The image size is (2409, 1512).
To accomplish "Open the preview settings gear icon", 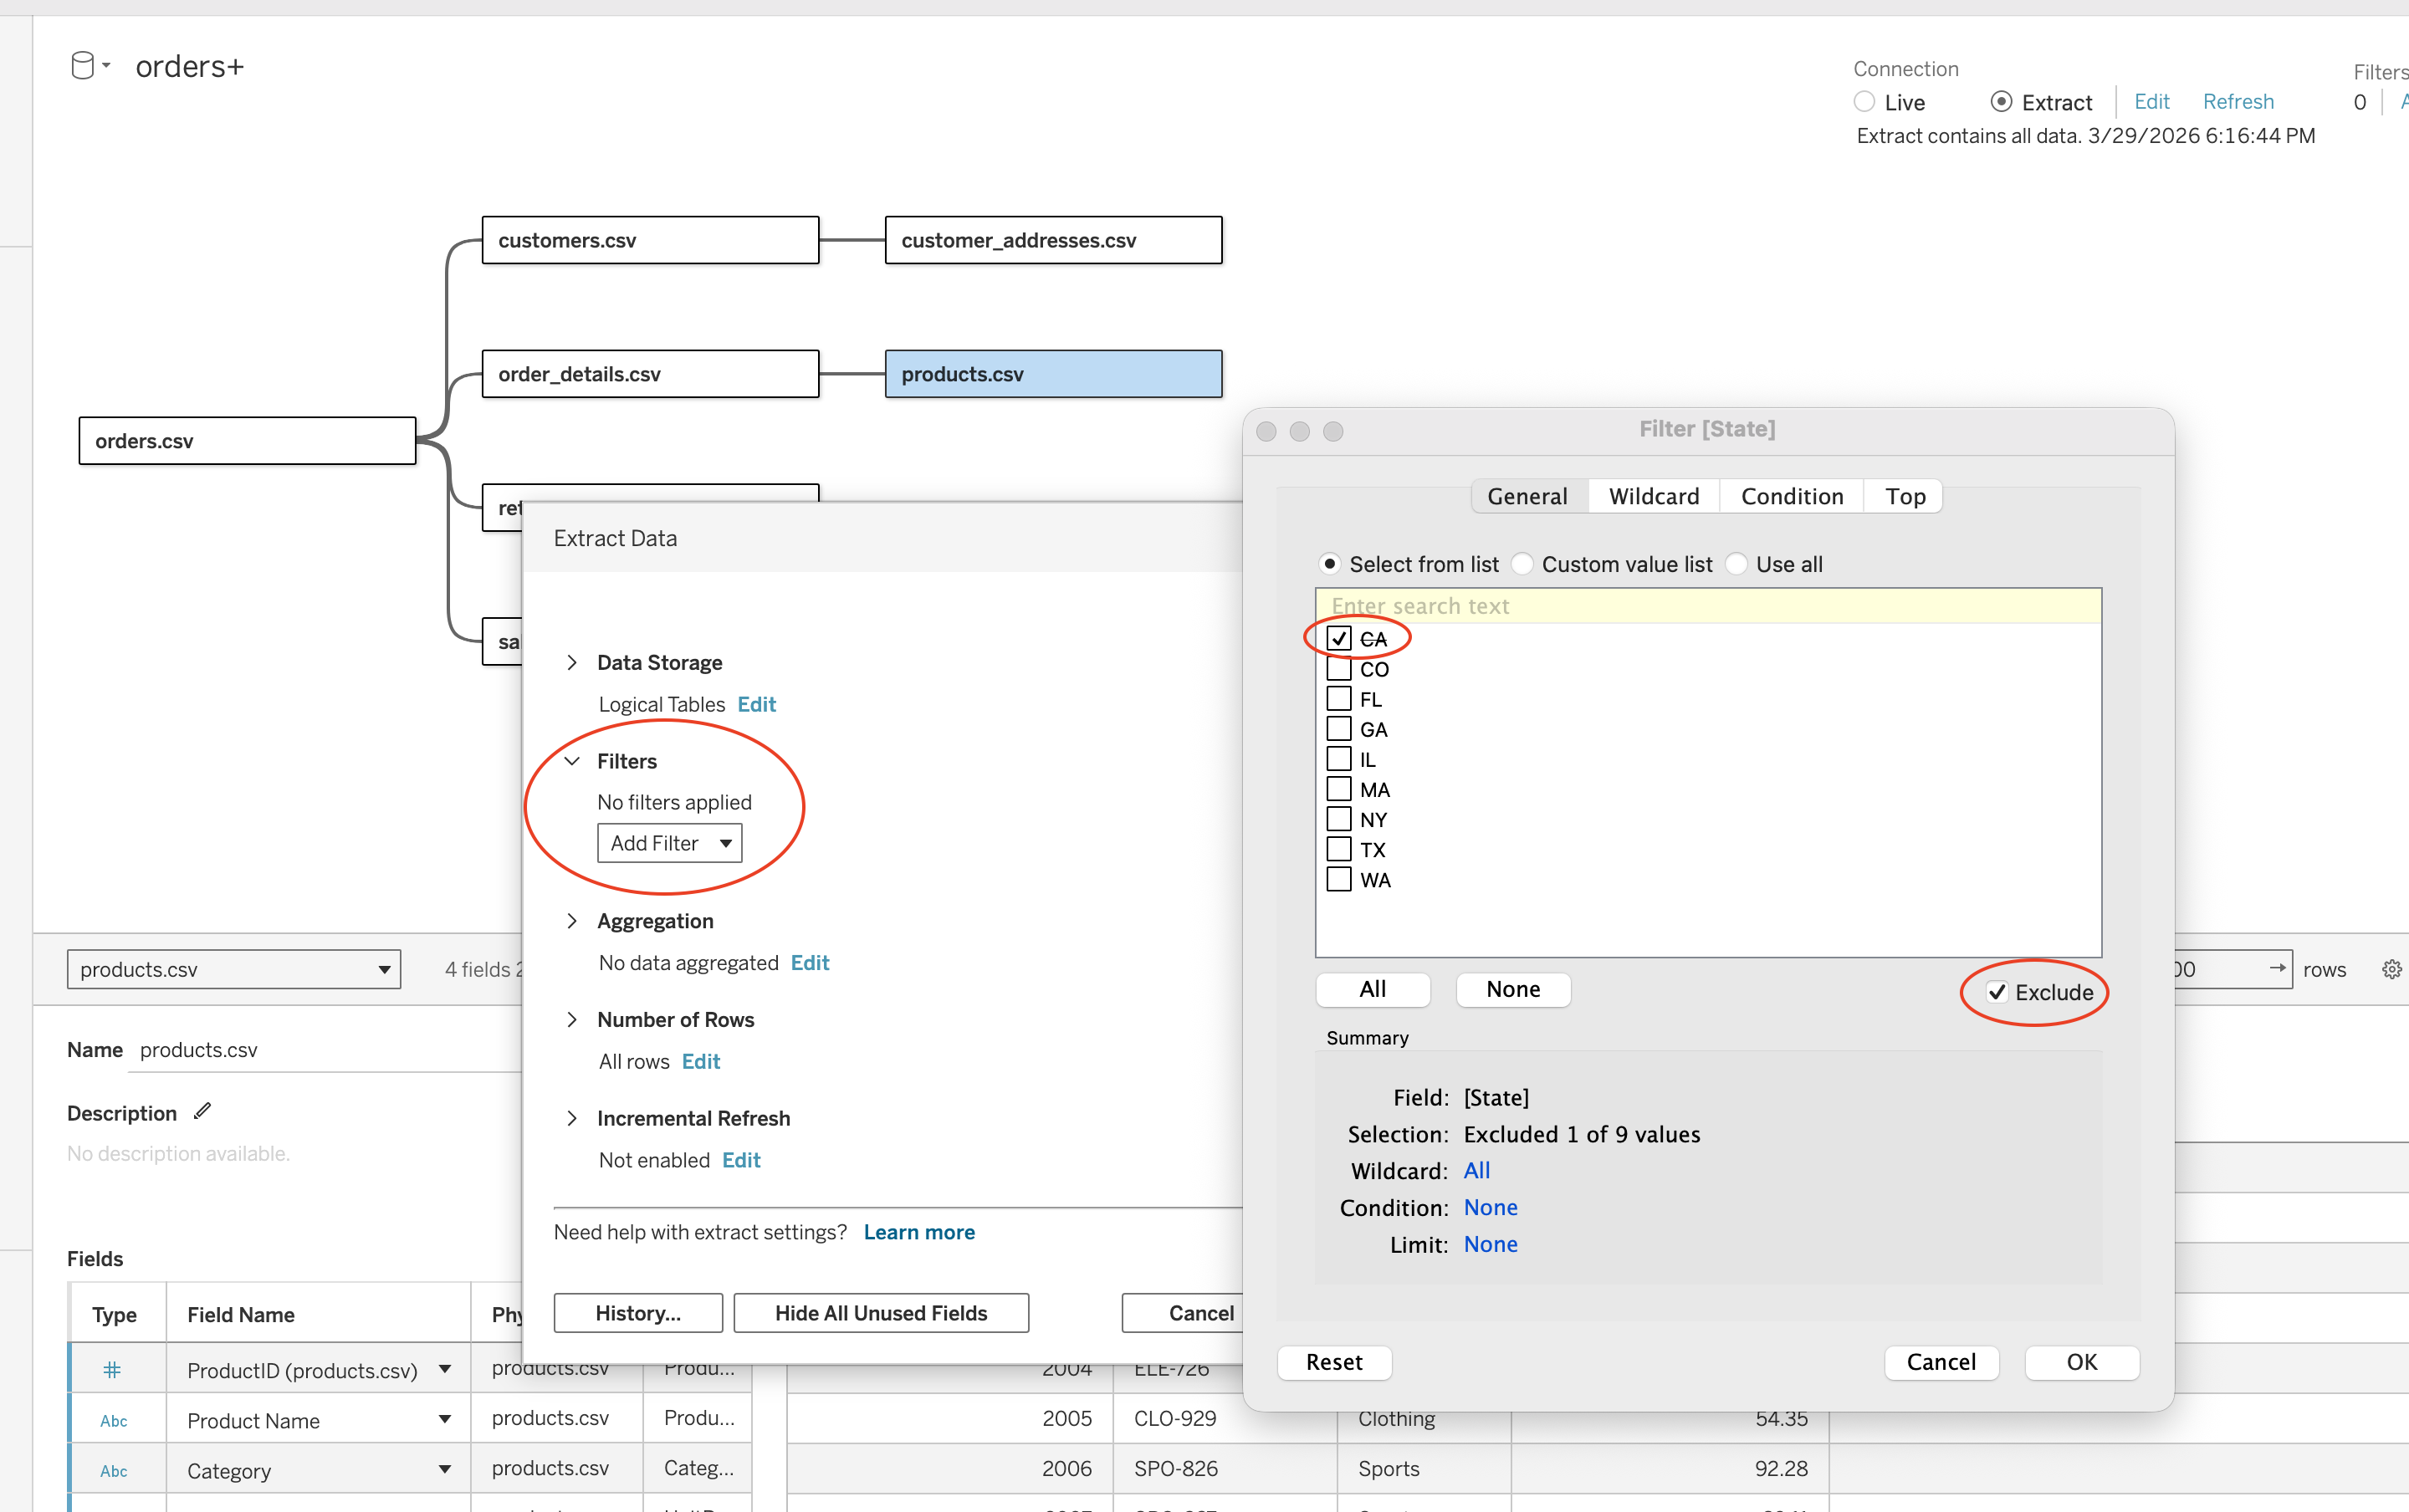I will pyautogui.click(x=2391, y=969).
